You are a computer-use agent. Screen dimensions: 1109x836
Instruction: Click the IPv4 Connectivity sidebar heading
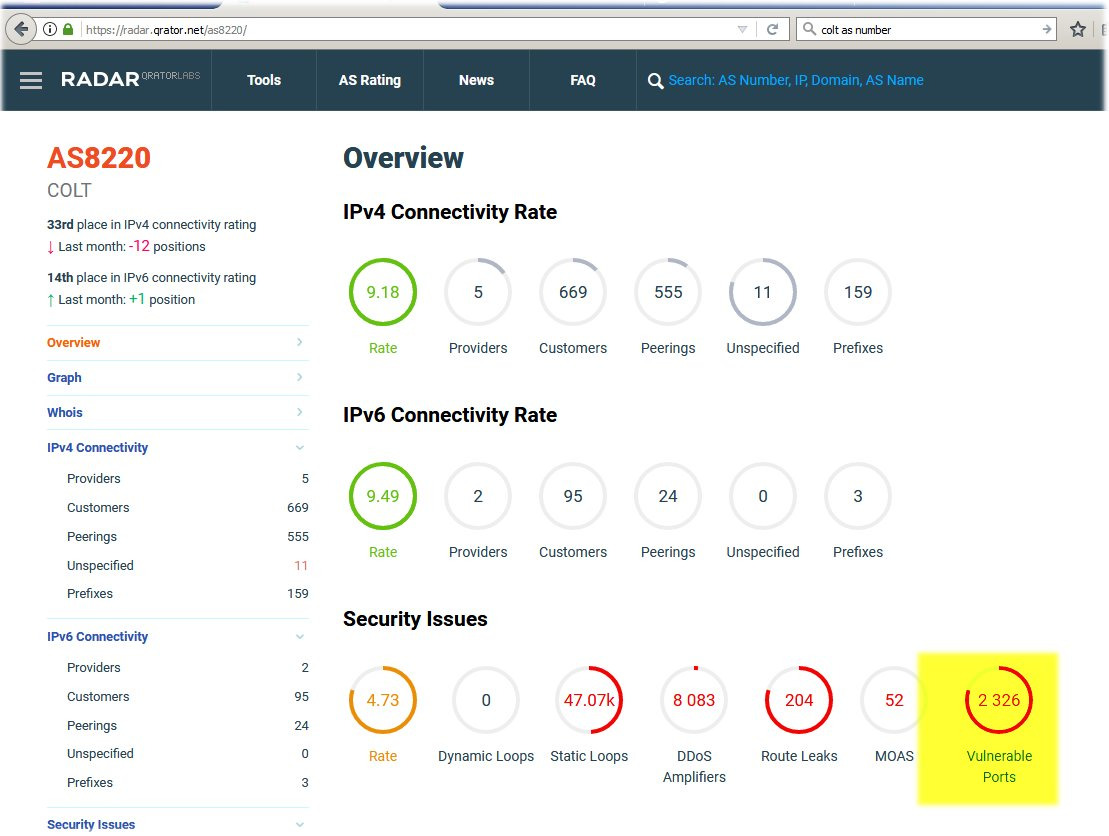[x=98, y=448]
